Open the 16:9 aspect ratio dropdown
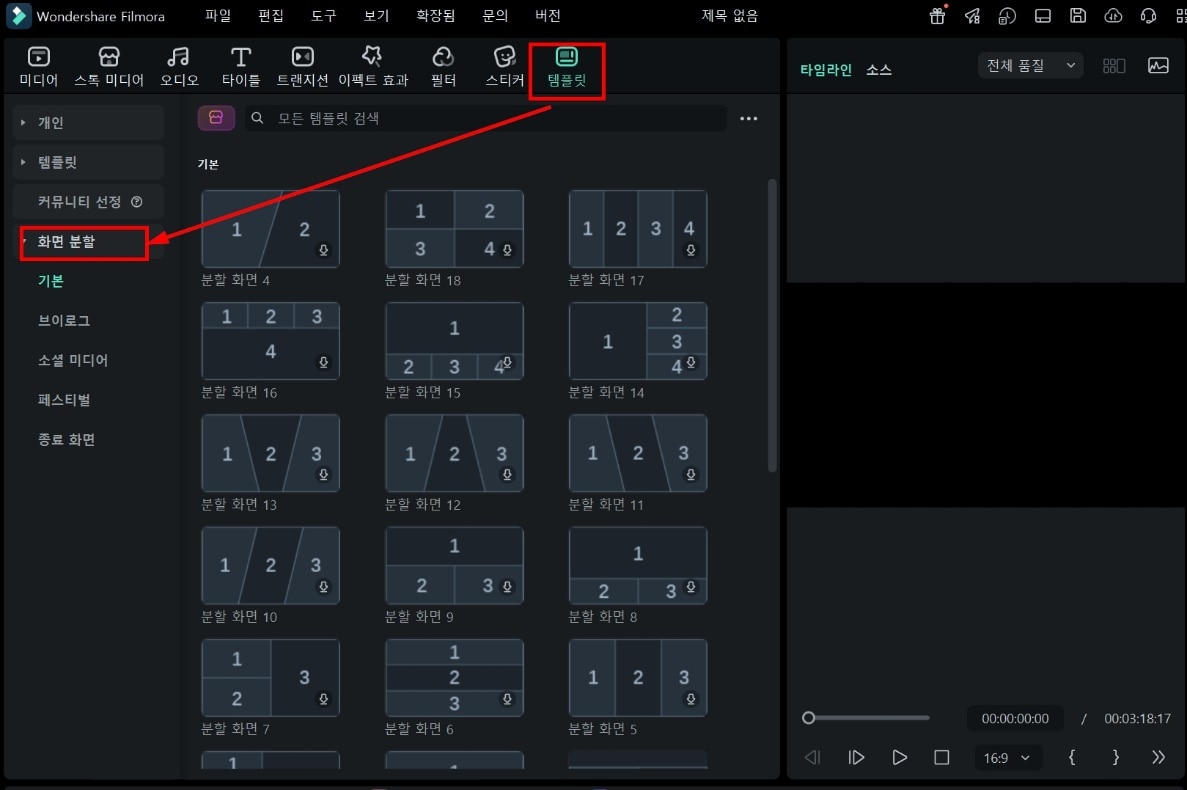Image resolution: width=1187 pixels, height=790 pixels. tap(1006, 757)
